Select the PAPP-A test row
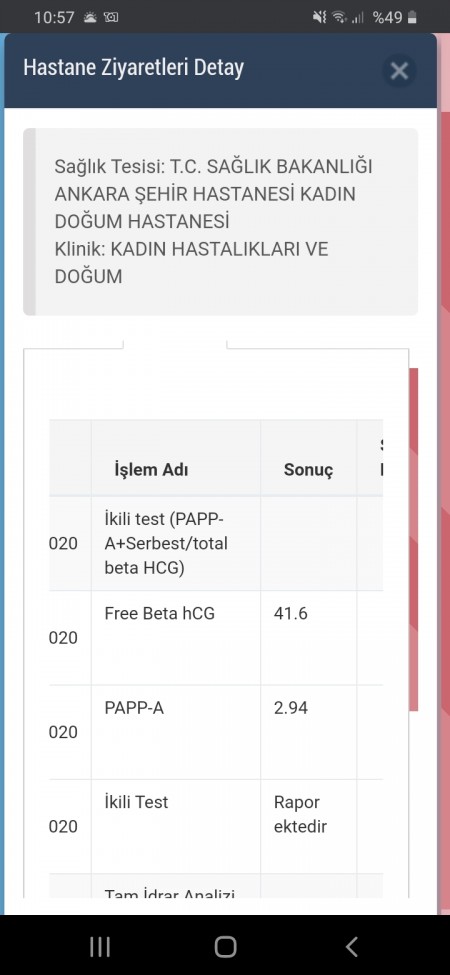450x975 pixels. [x=216, y=732]
